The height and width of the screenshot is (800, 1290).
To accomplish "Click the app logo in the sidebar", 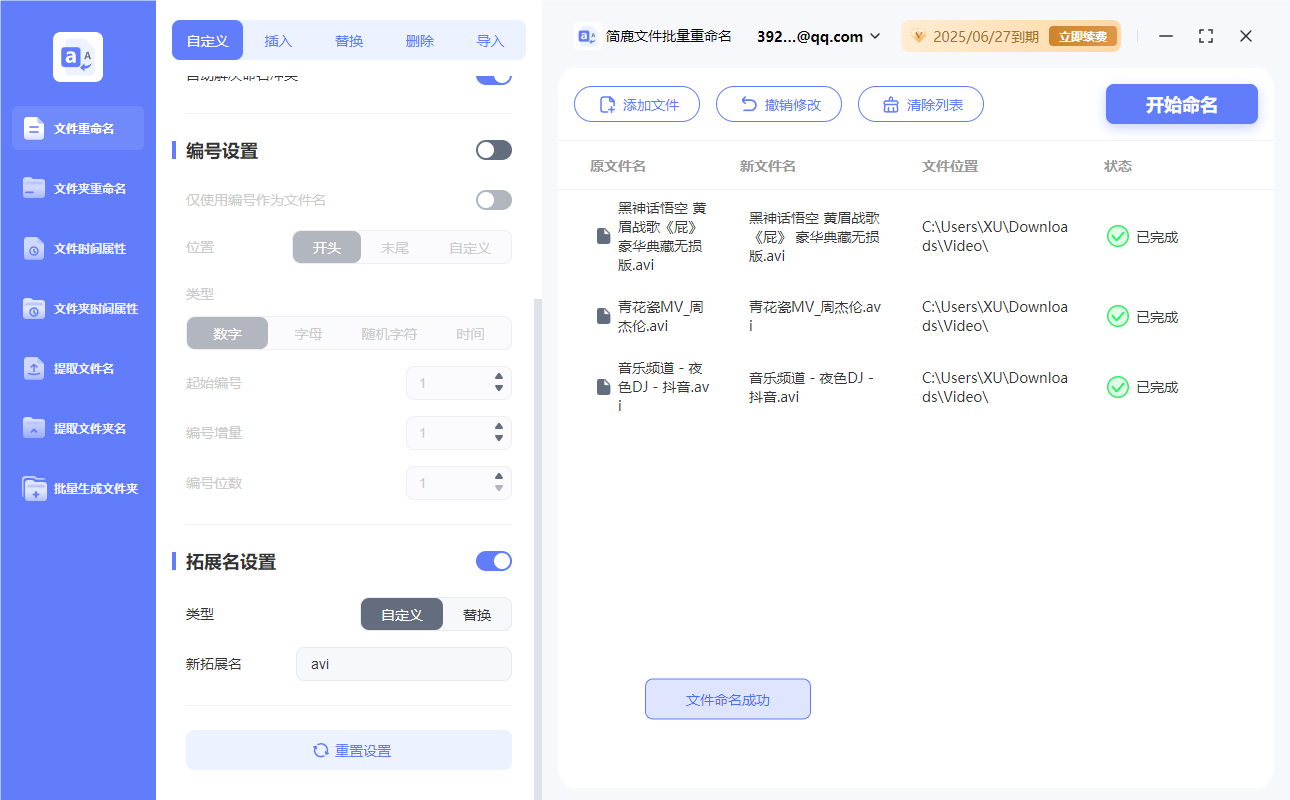I will pyautogui.click(x=77, y=56).
